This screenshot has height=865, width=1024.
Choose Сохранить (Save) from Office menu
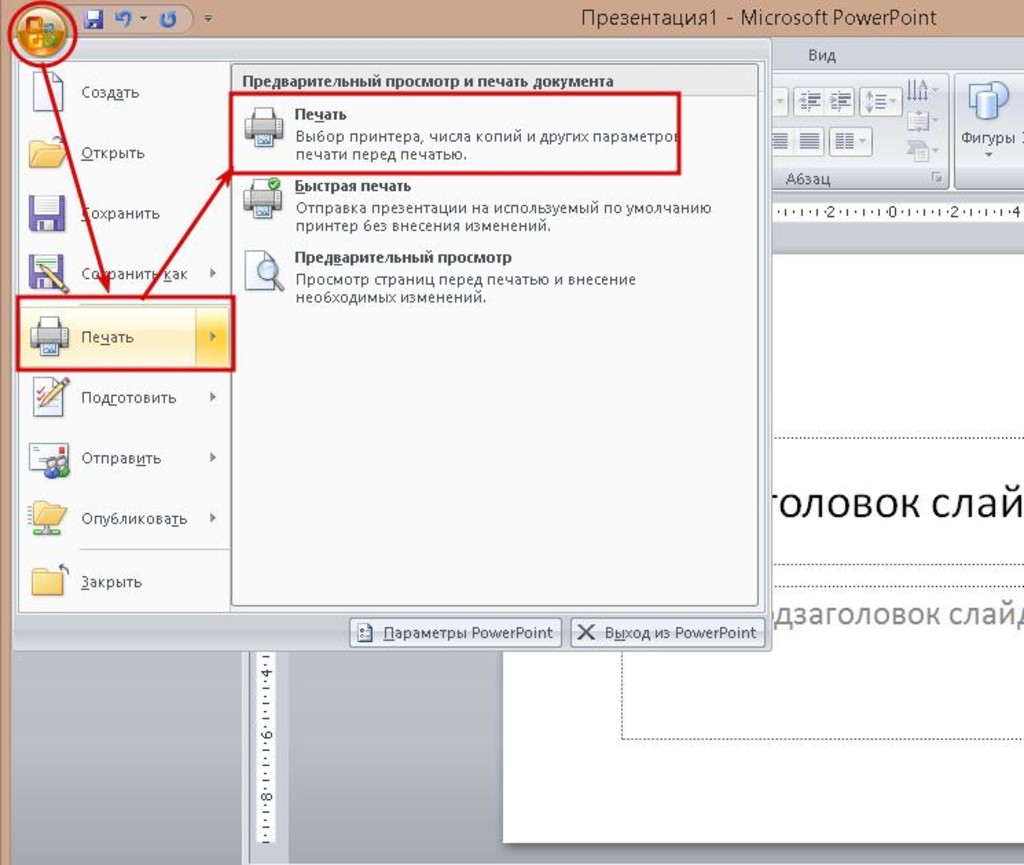pyautogui.click(x=124, y=213)
